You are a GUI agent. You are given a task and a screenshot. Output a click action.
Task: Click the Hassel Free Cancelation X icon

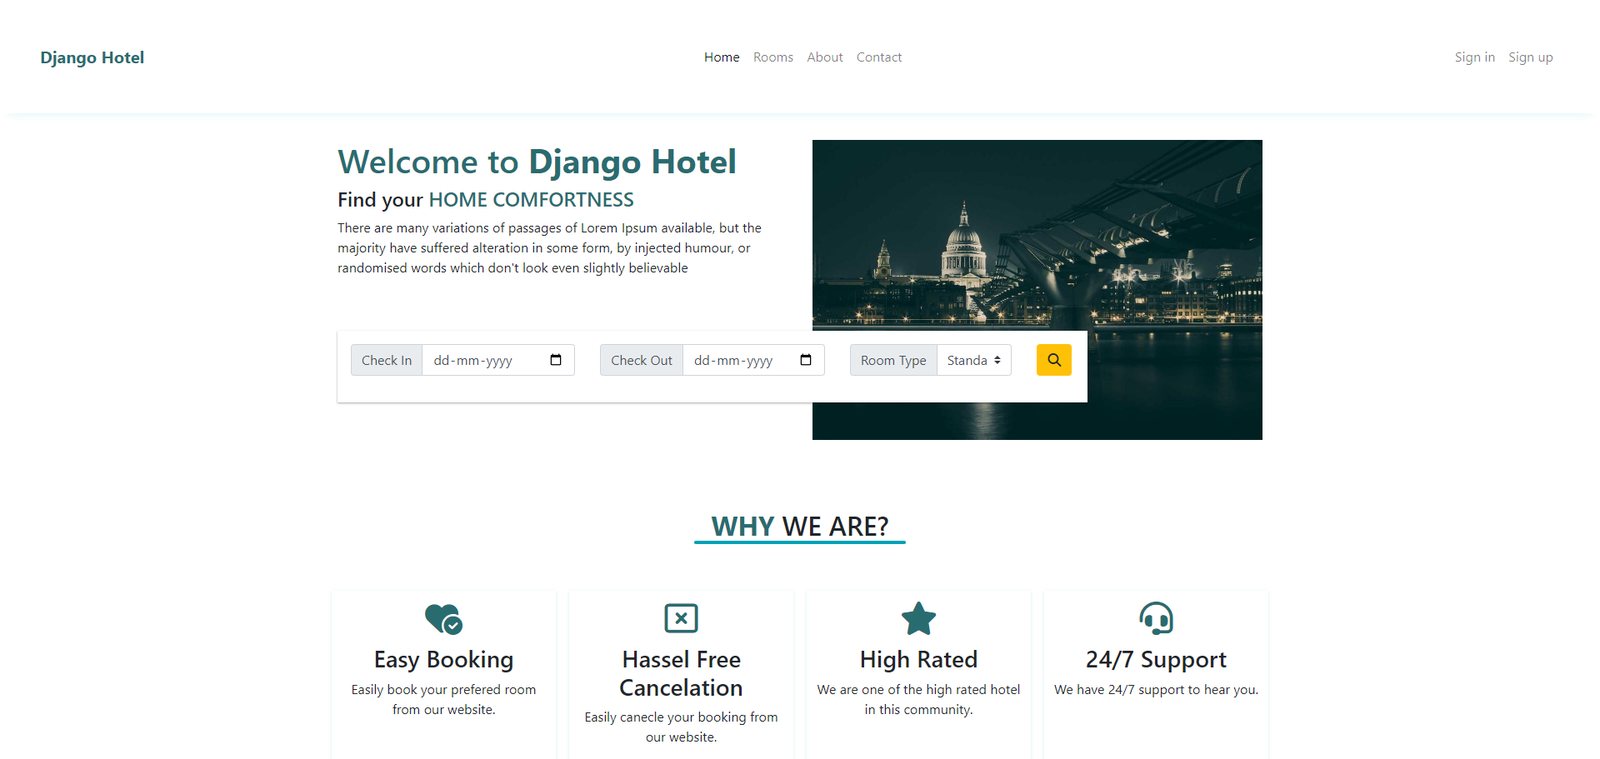click(681, 618)
